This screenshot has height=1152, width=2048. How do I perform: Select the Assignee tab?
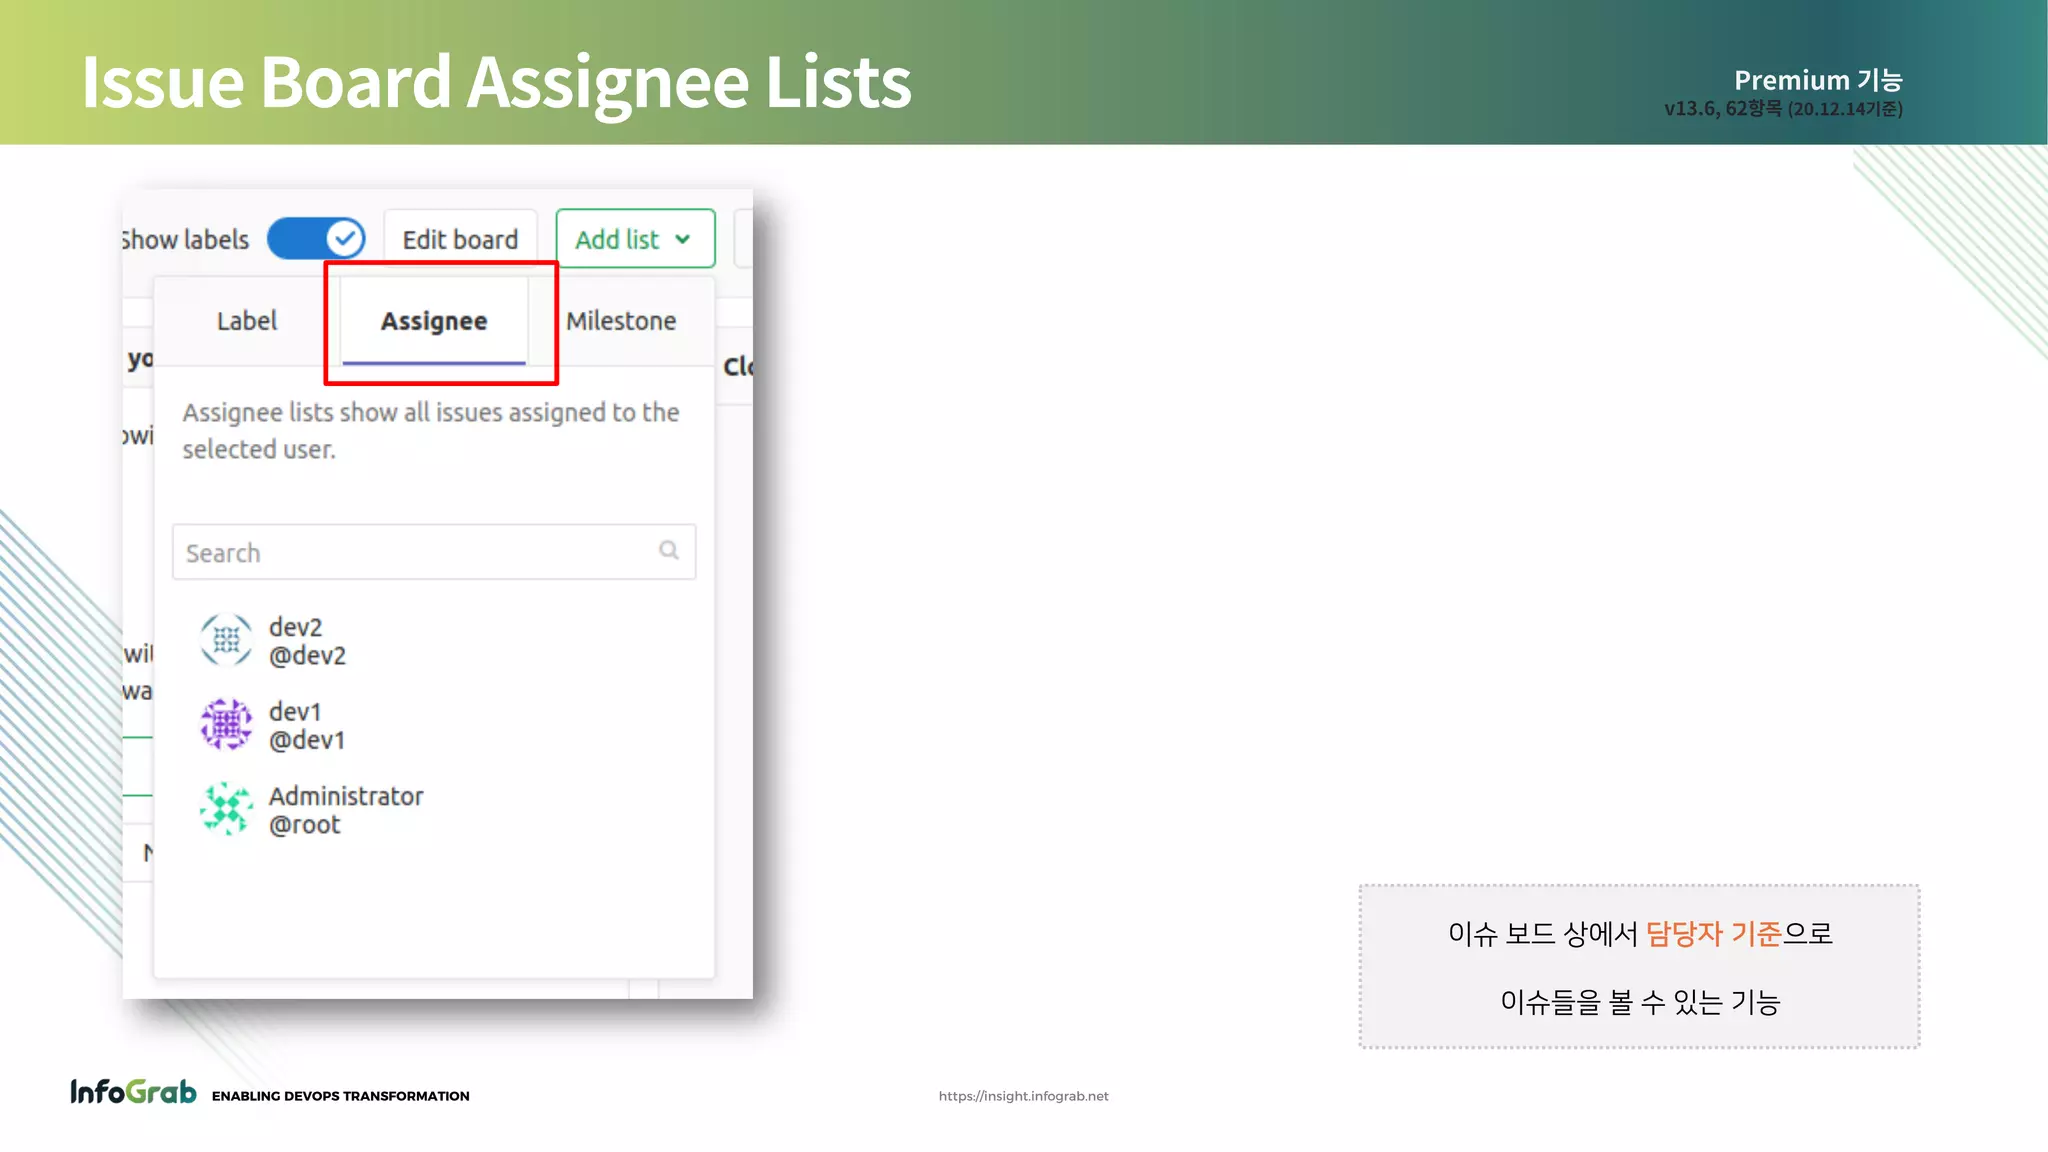coord(434,321)
